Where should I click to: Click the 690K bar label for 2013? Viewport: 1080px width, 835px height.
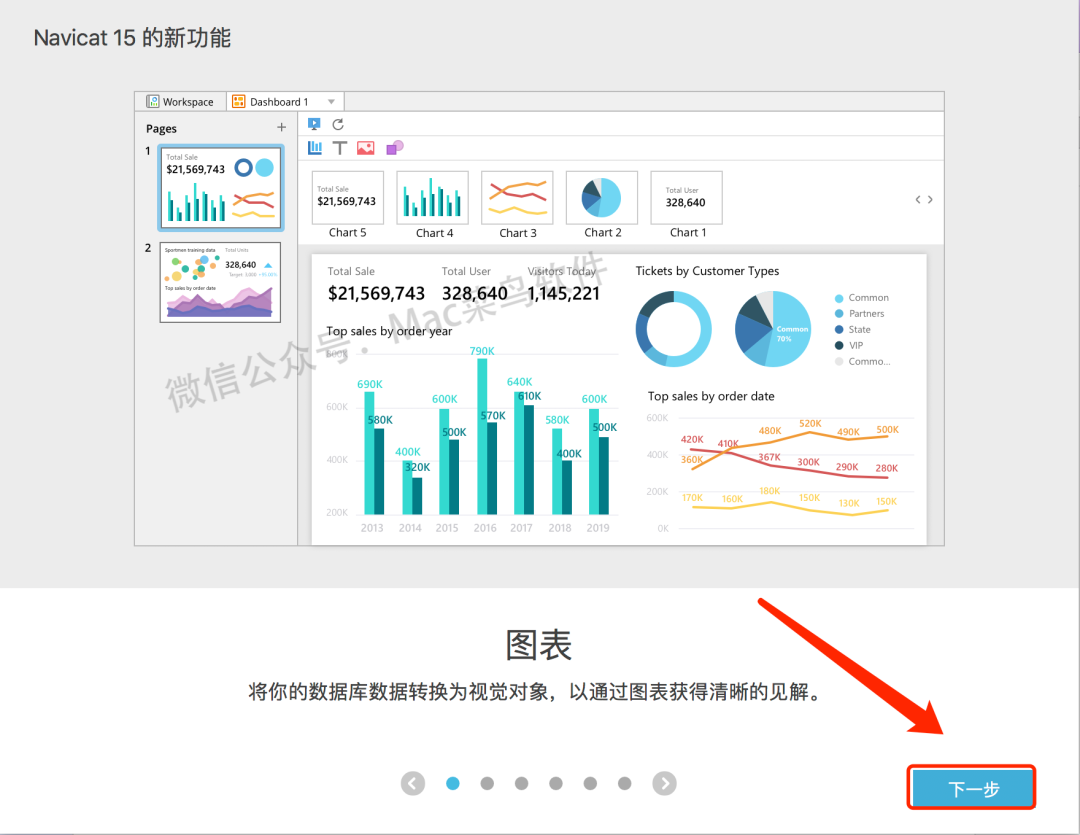click(x=370, y=384)
